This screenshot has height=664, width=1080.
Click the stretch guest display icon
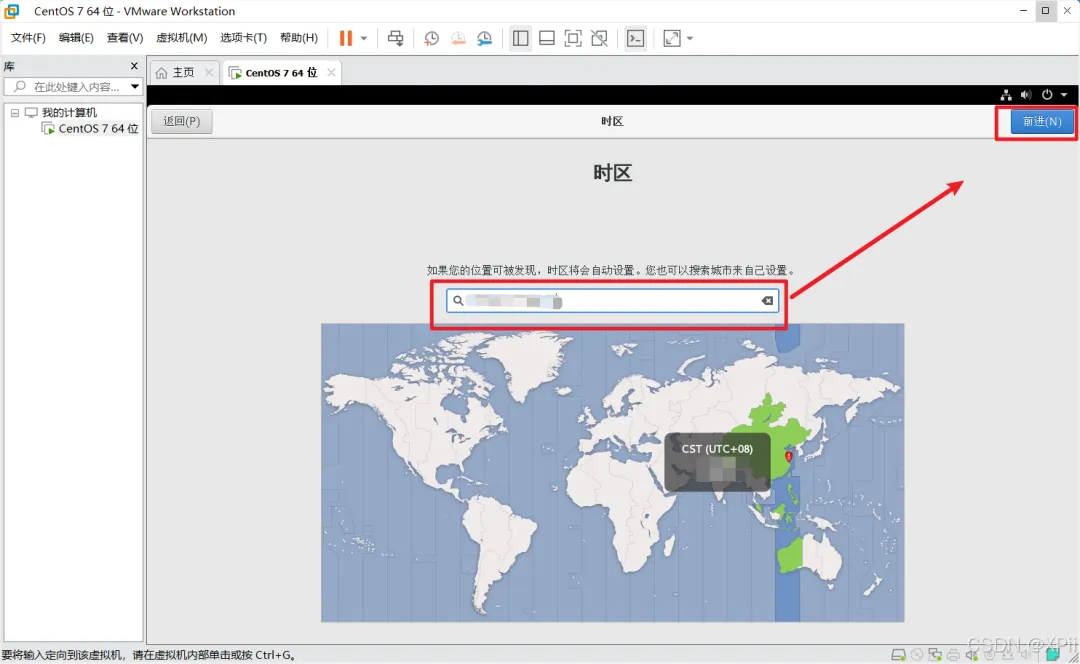tap(672, 39)
